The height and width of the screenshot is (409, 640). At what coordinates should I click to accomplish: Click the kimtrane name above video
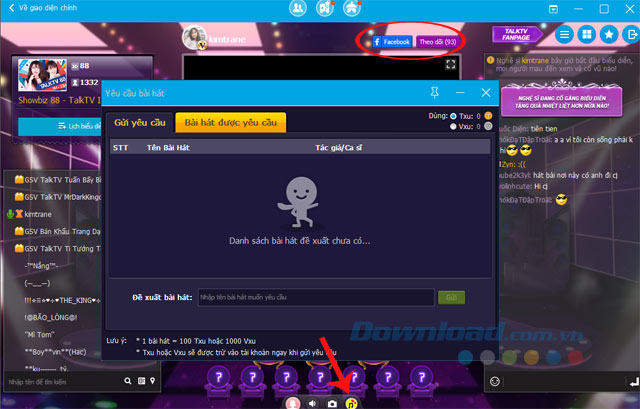click(x=227, y=40)
